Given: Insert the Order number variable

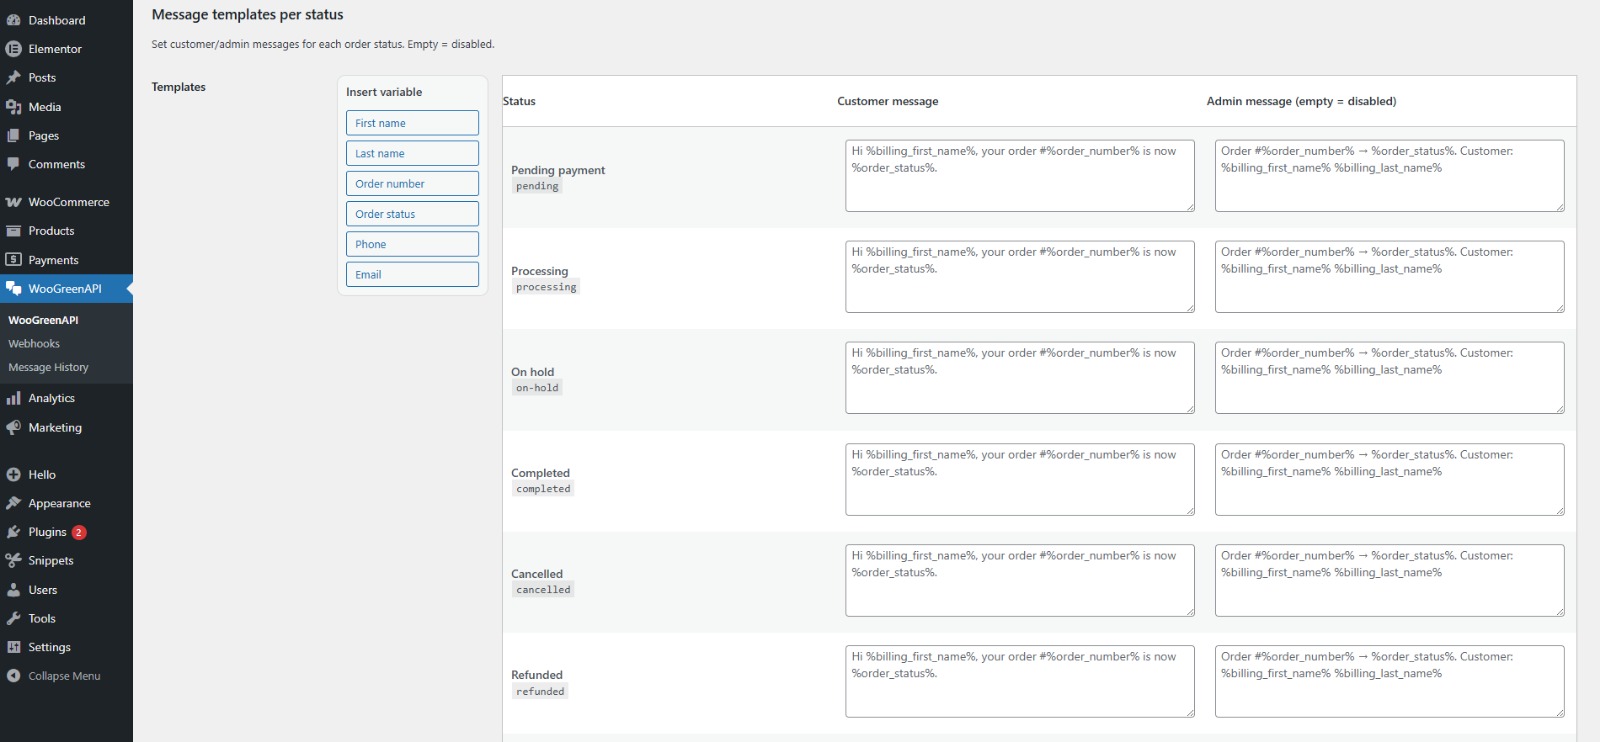Looking at the screenshot, I should point(412,184).
